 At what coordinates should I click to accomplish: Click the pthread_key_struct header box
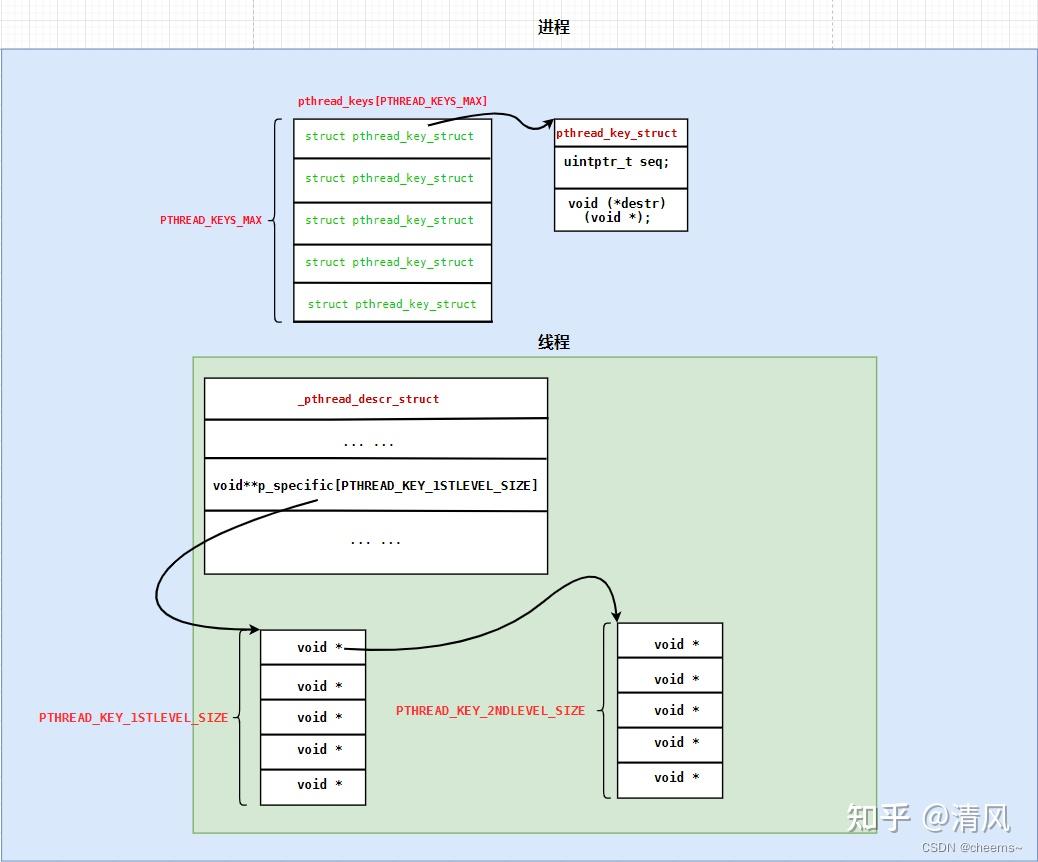pyautogui.click(x=620, y=132)
